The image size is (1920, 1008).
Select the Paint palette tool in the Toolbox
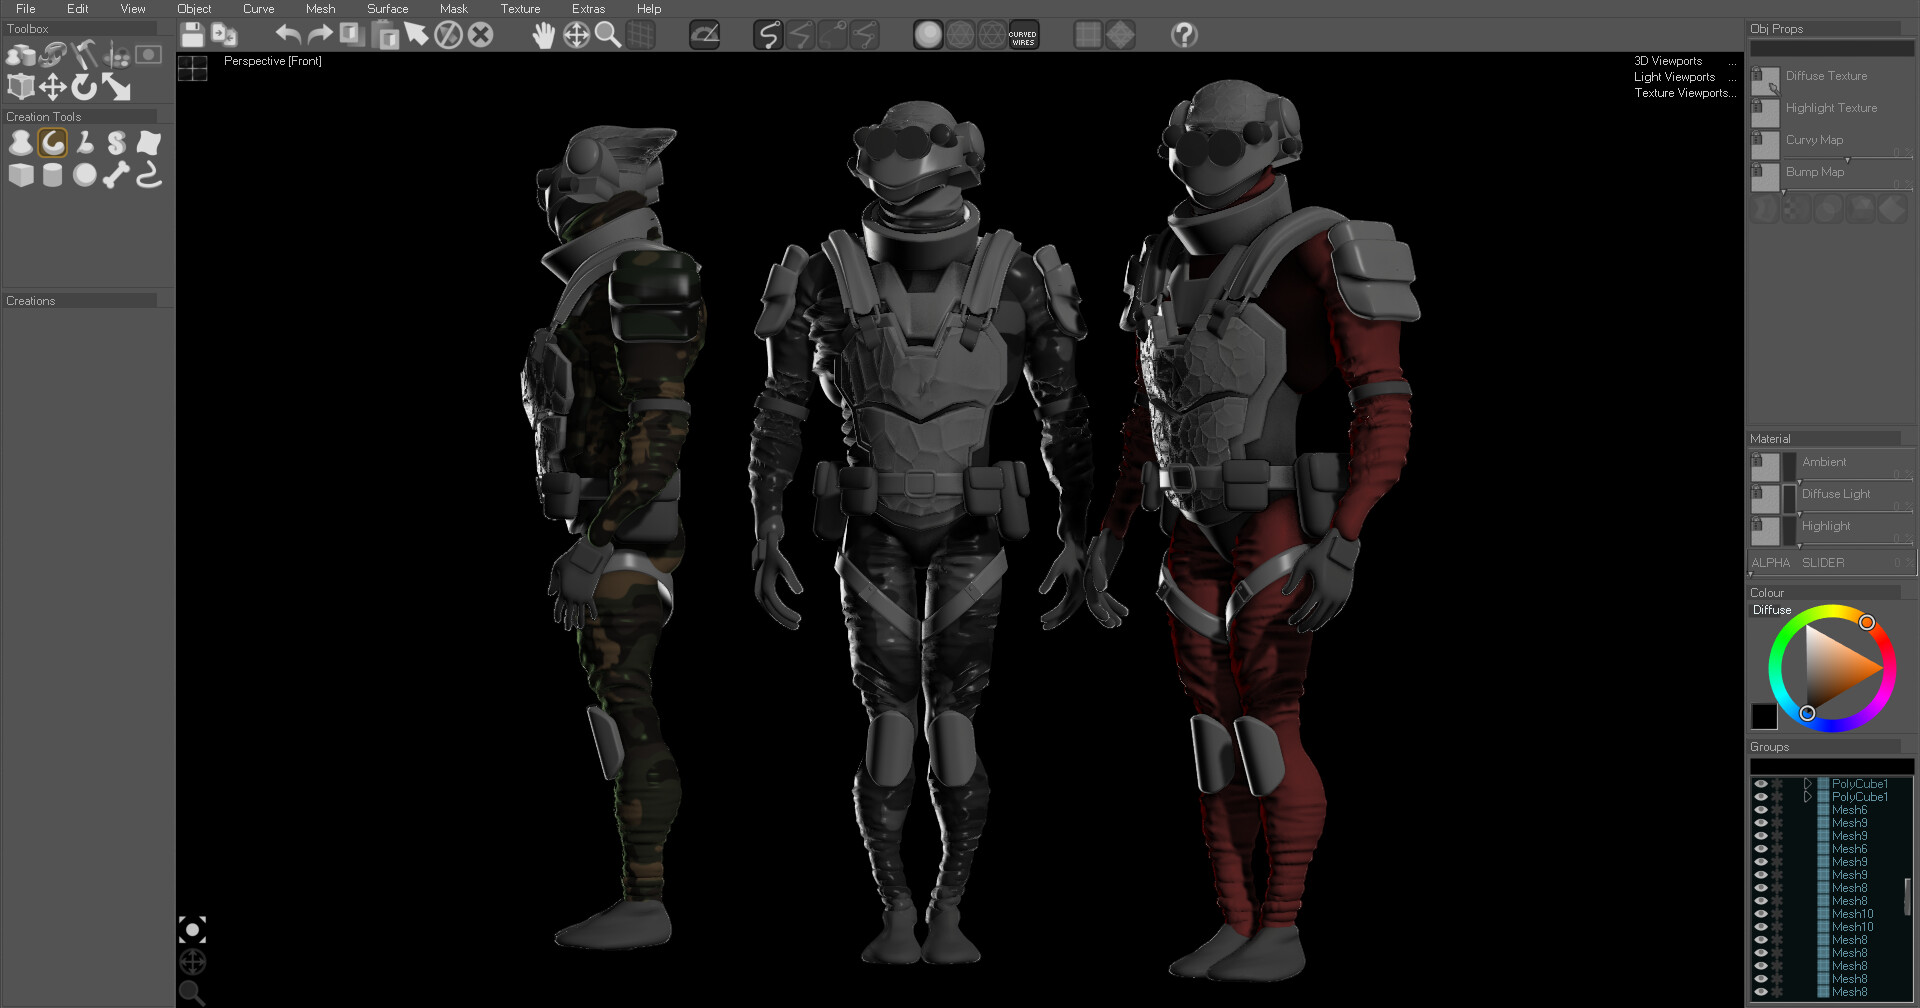click(116, 57)
